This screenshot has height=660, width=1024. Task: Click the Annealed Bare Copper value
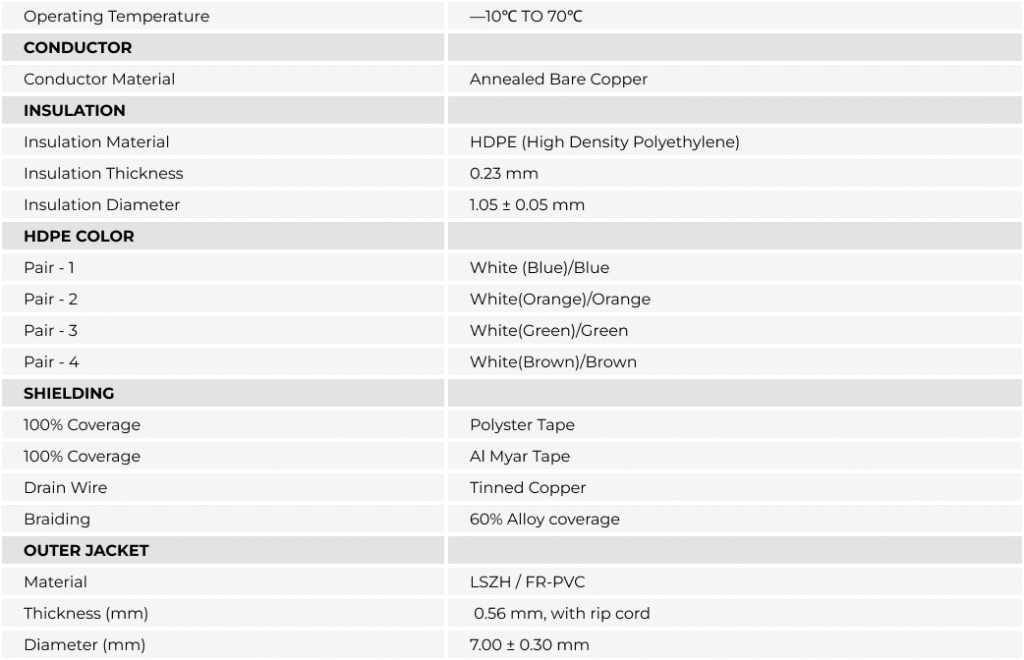pyautogui.click(x=558, y=80)
